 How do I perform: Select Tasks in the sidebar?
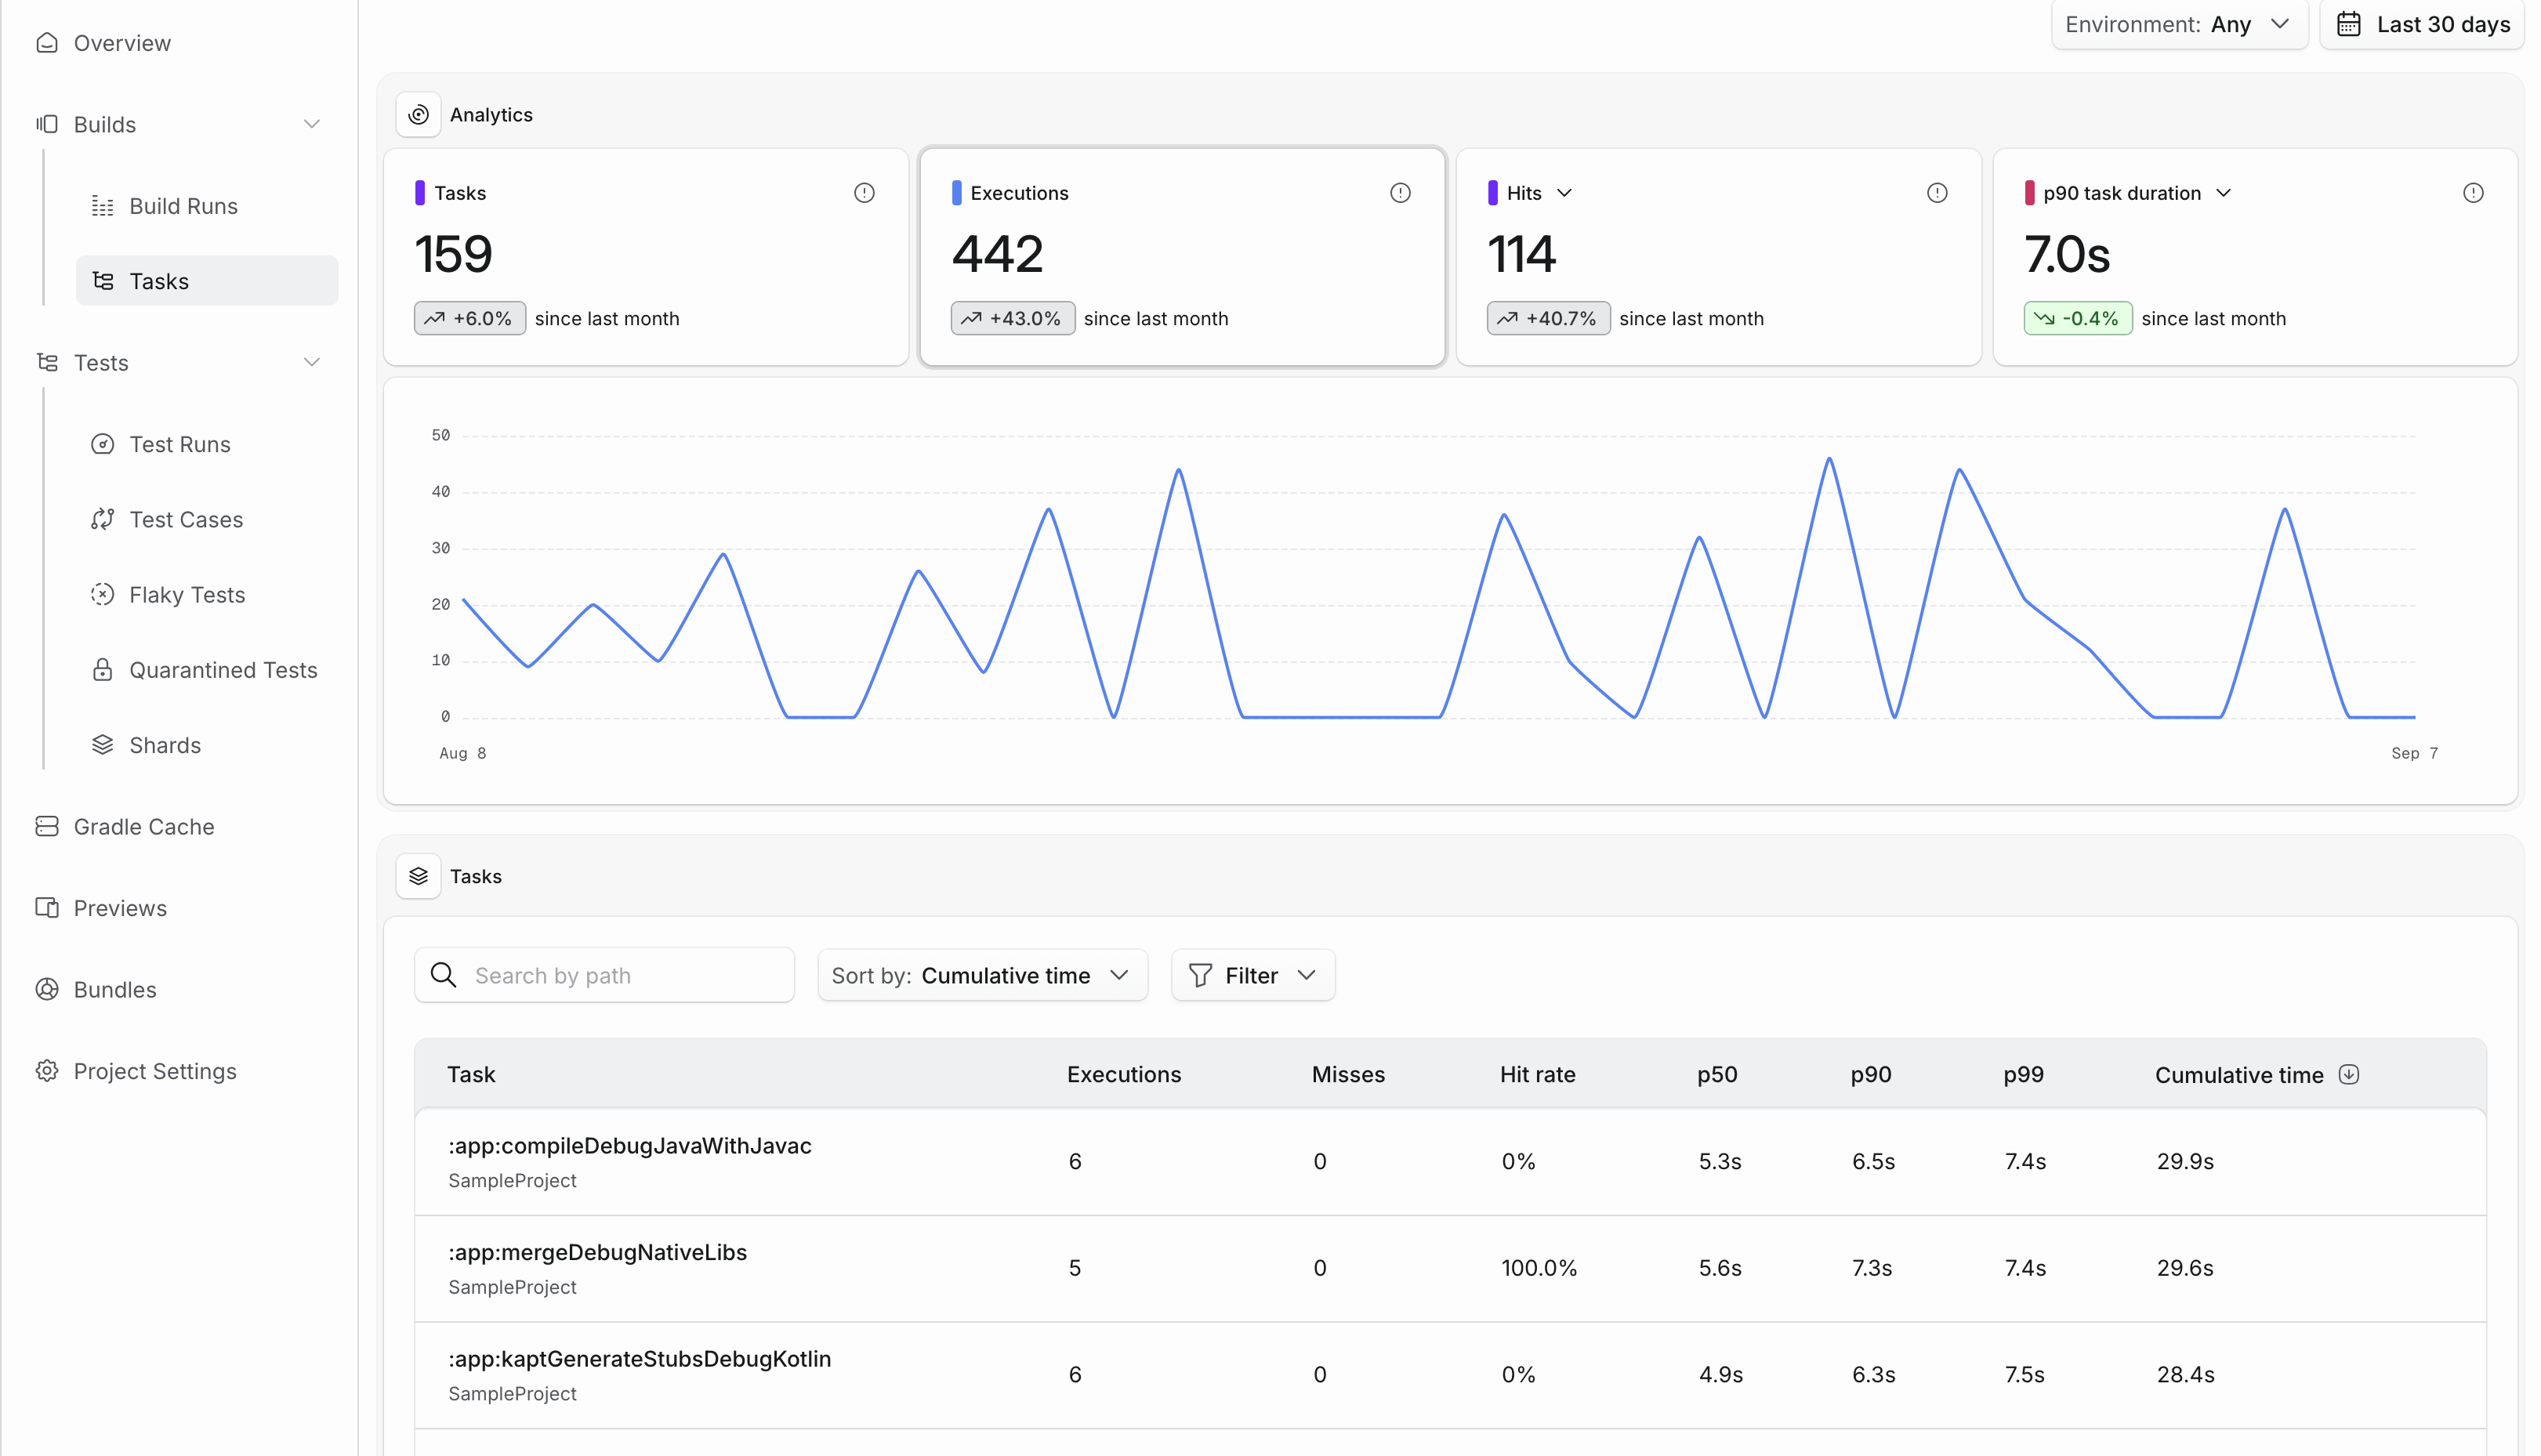coord(207,281)
